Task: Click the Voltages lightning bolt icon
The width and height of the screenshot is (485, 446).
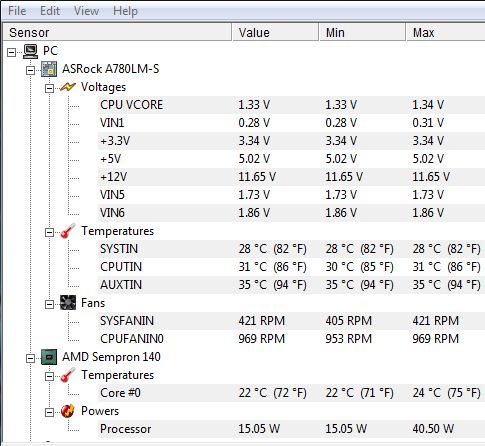Action: pyautogui.click(x=68, y=87)
